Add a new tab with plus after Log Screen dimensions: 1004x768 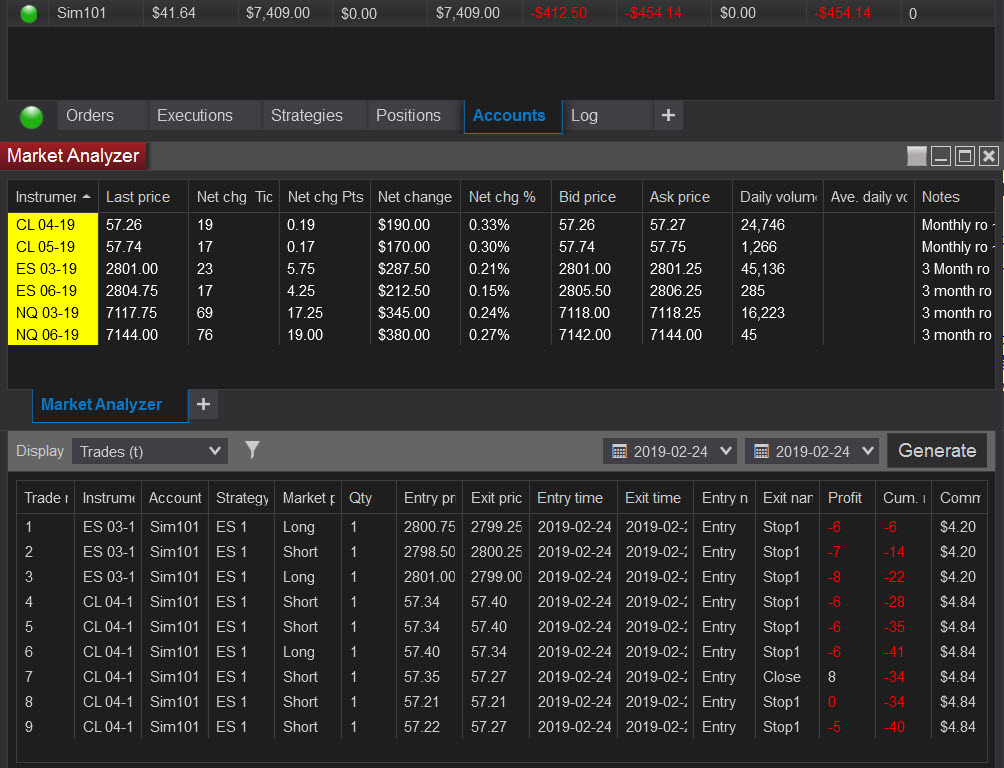click(x=668, y=115)
